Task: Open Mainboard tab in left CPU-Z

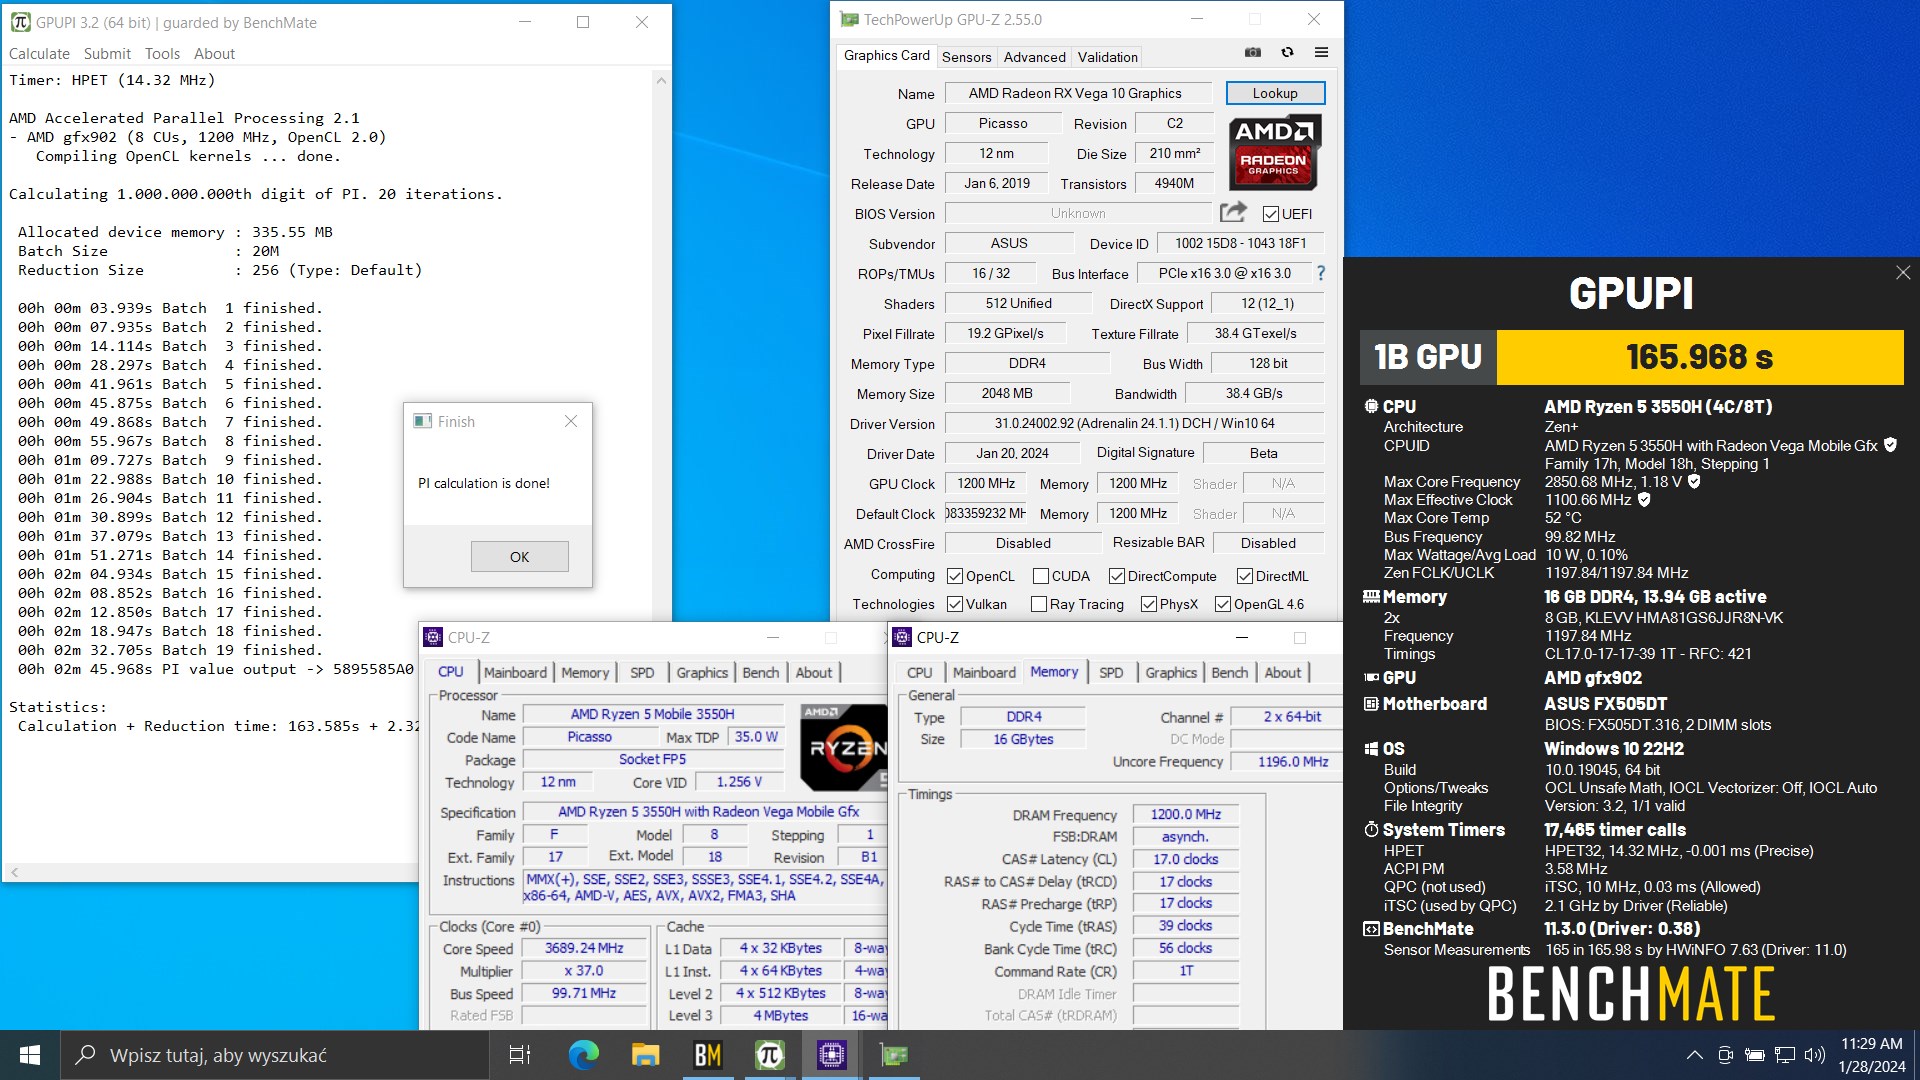Action: (x=515, y=672)
